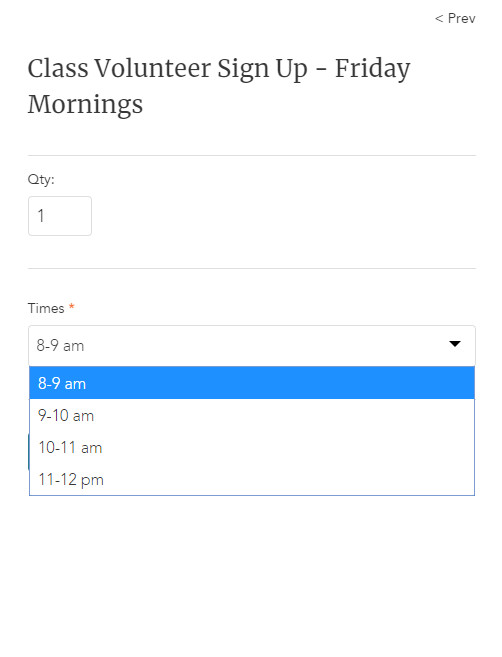Click the divider line below the heading

click(252, 155)
